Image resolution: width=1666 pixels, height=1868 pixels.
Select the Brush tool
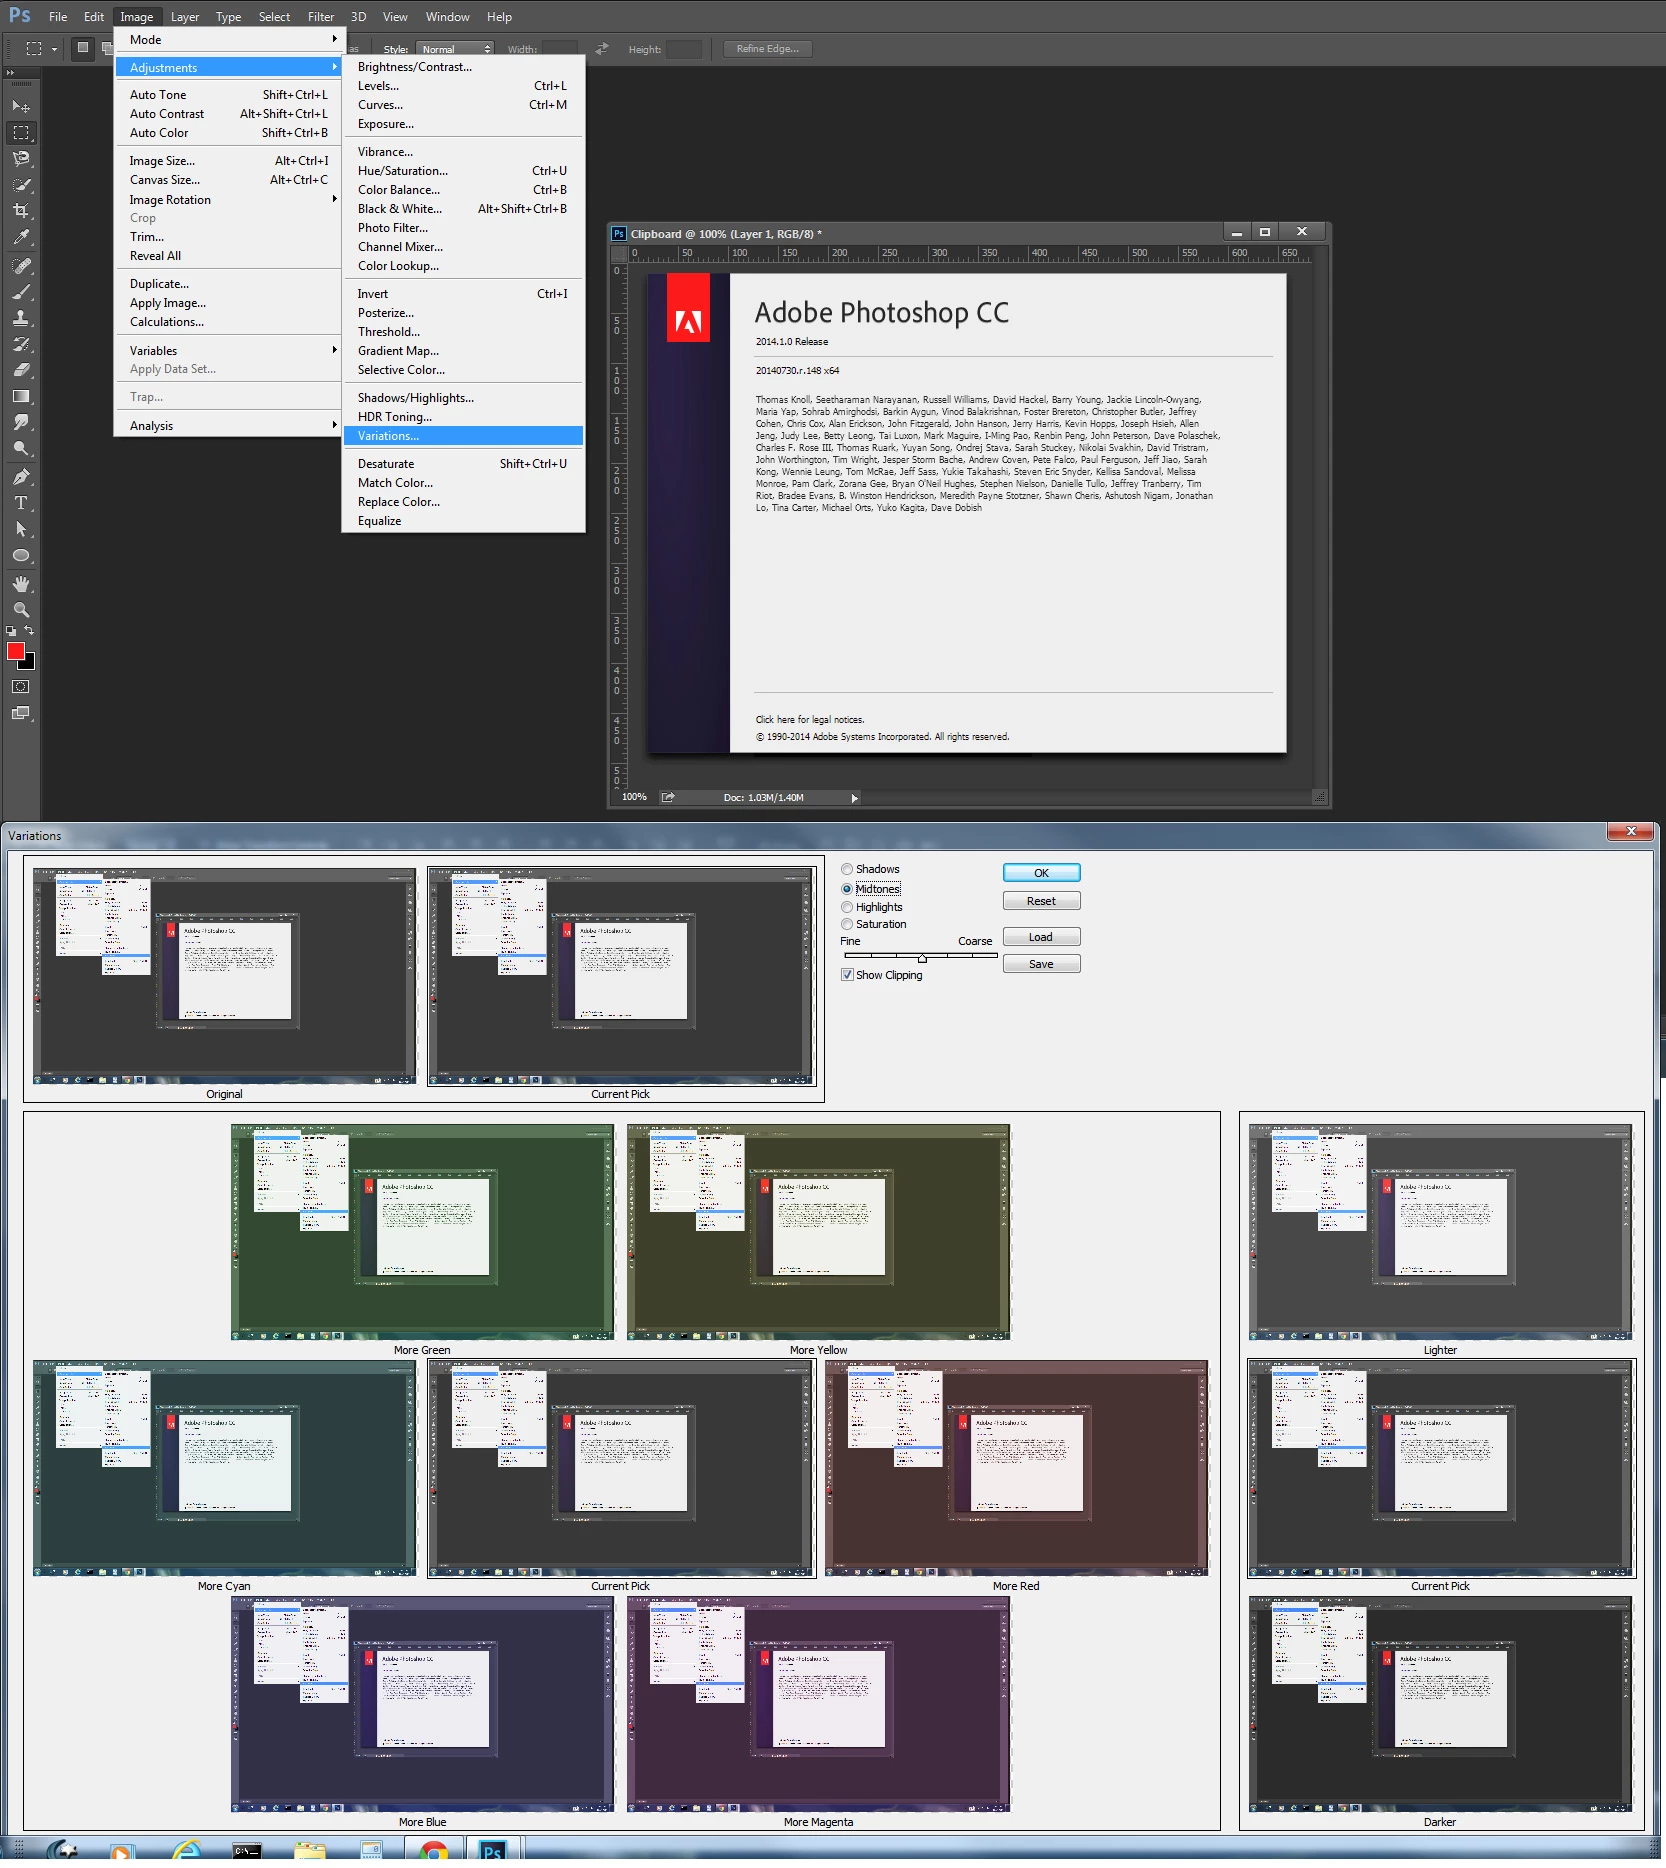(20, 292)
